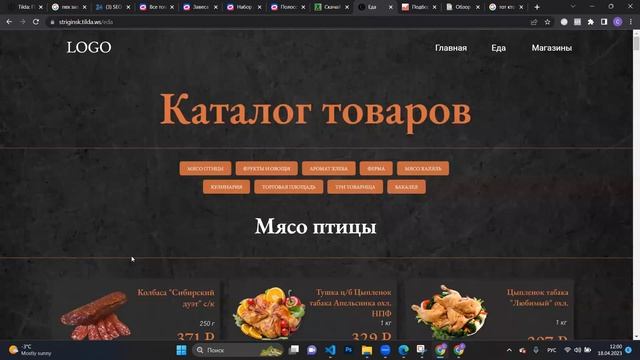Share this page from the address bar

[534, 22]
